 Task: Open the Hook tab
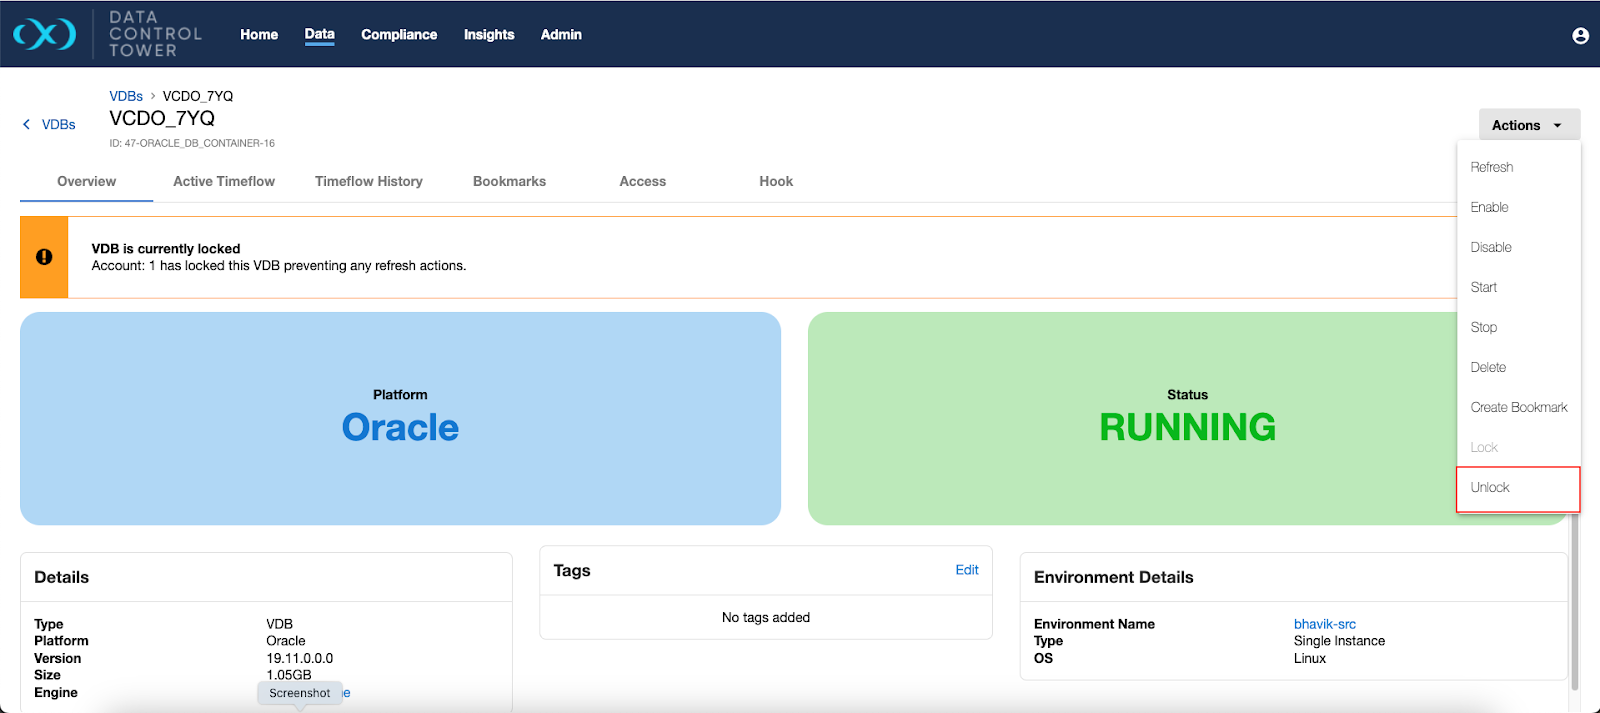[775, 181]
